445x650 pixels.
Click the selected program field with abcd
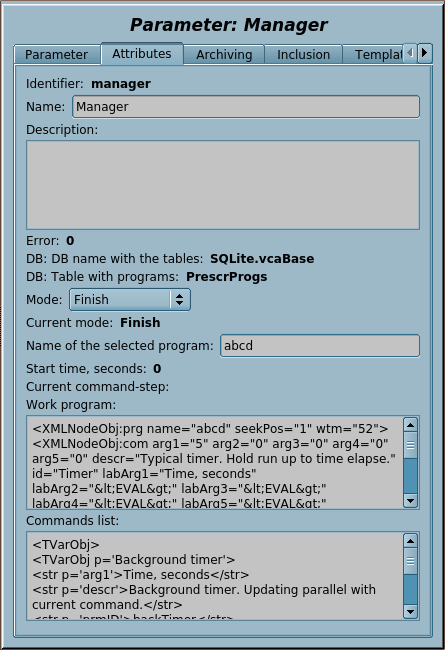coord(320,346)
